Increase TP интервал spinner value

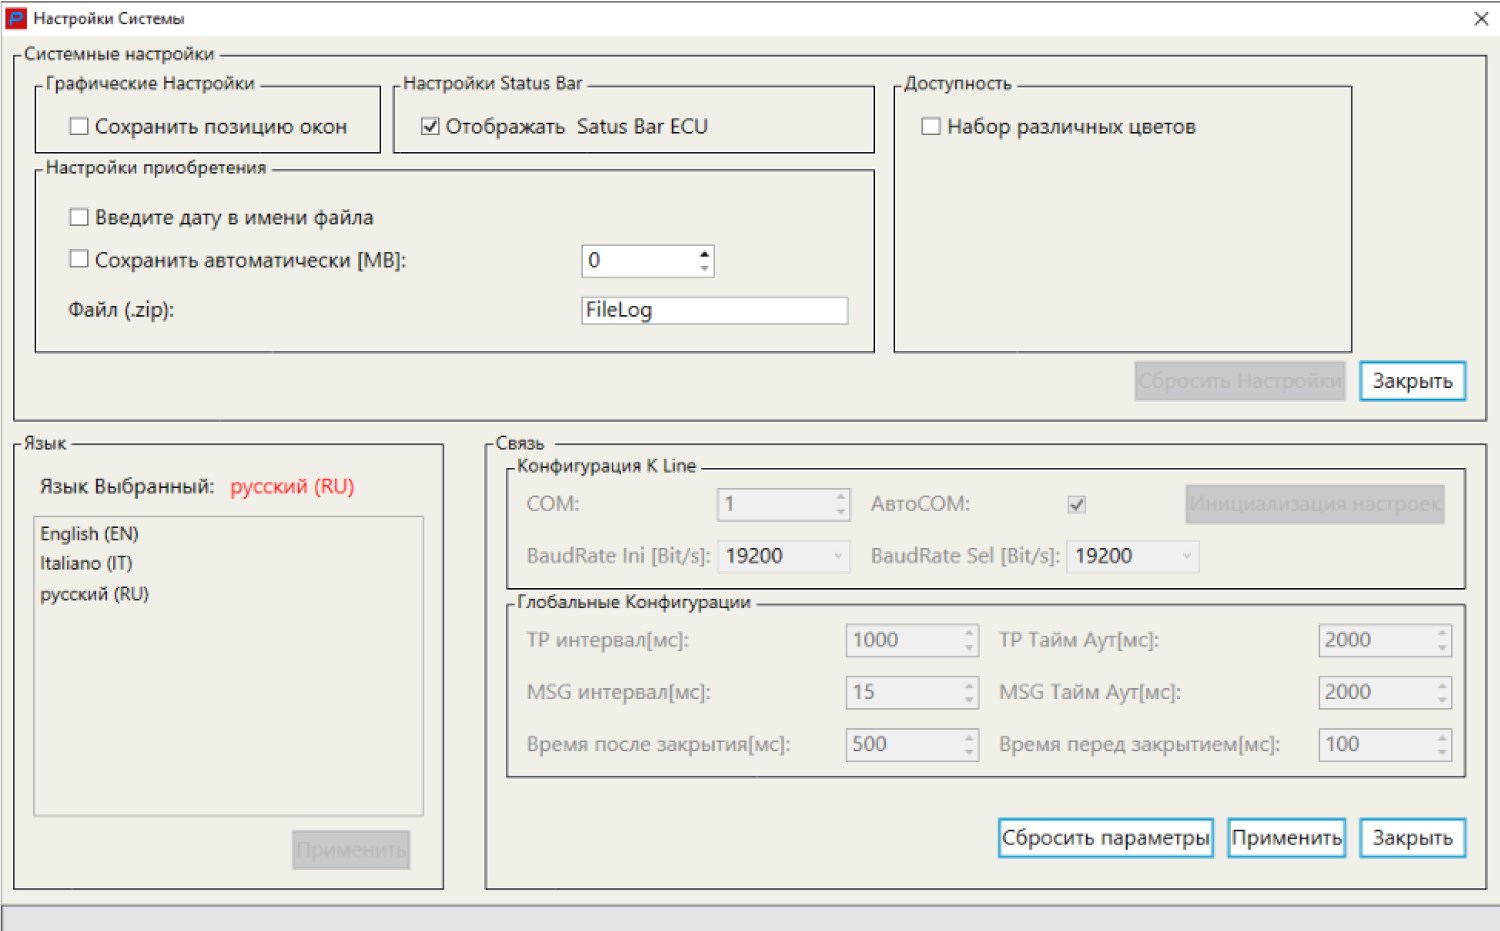point(969,633)
